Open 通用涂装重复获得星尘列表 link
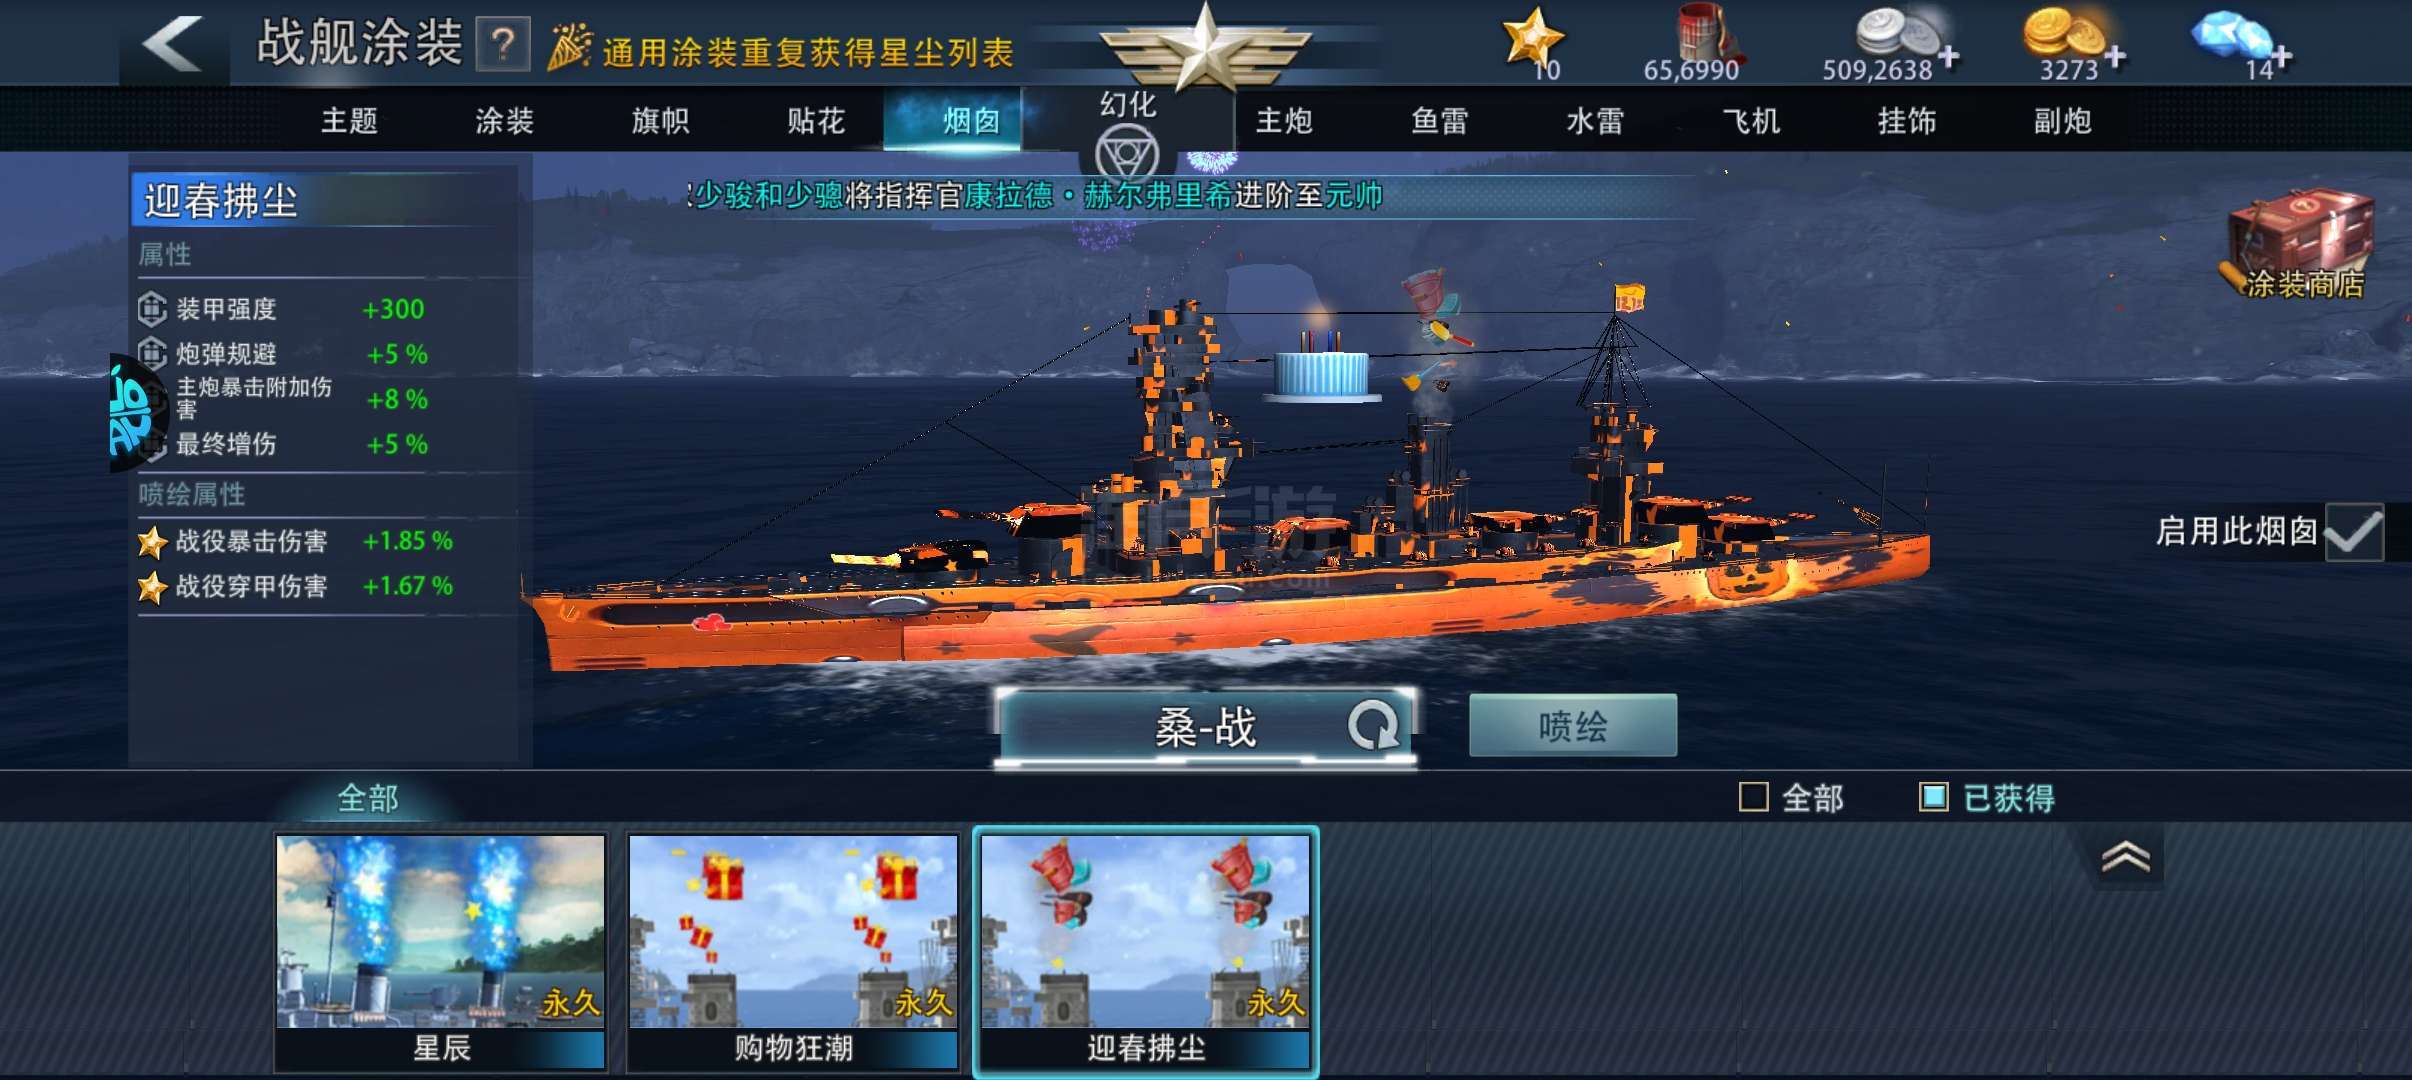Viewport: 2412px width, 1080px height. point(808,51)
